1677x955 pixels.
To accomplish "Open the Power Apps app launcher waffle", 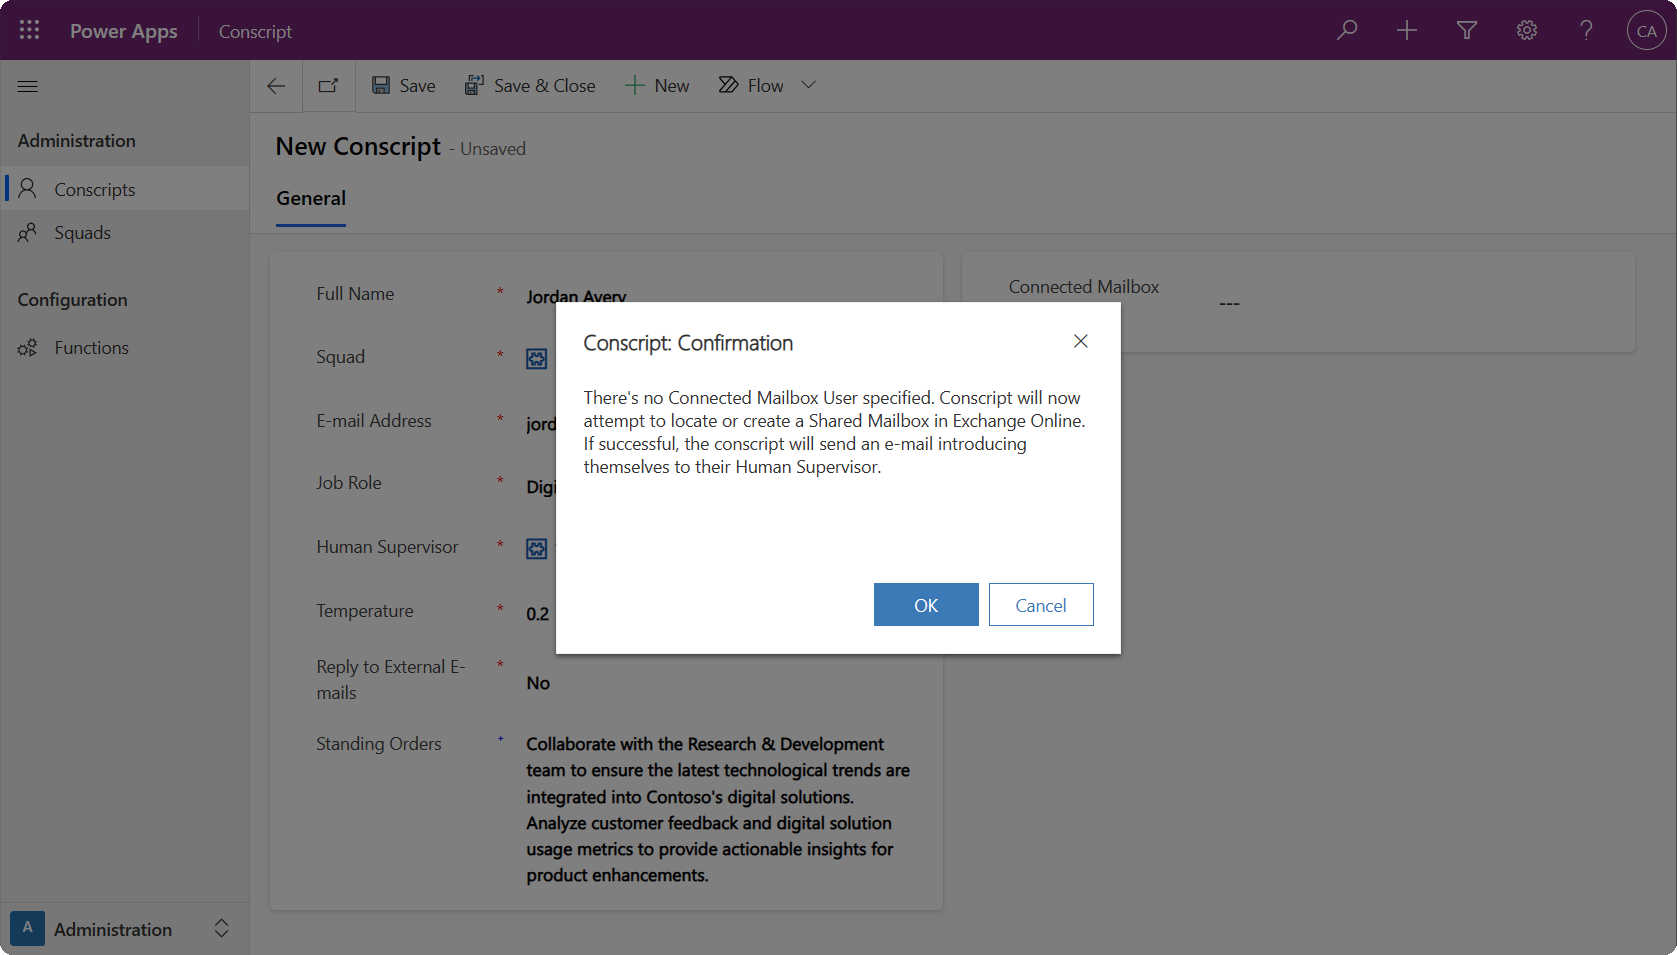I will 29,30.
